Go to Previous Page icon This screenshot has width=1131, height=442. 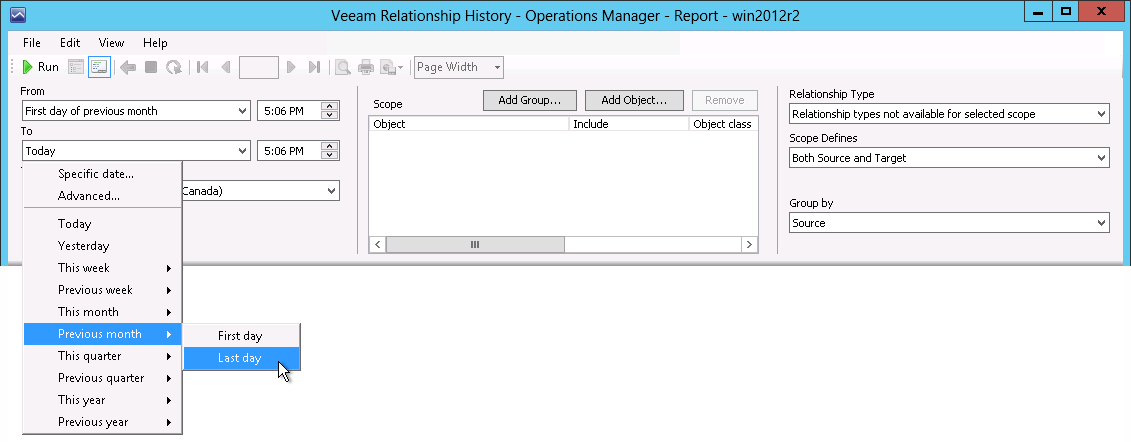226,67
